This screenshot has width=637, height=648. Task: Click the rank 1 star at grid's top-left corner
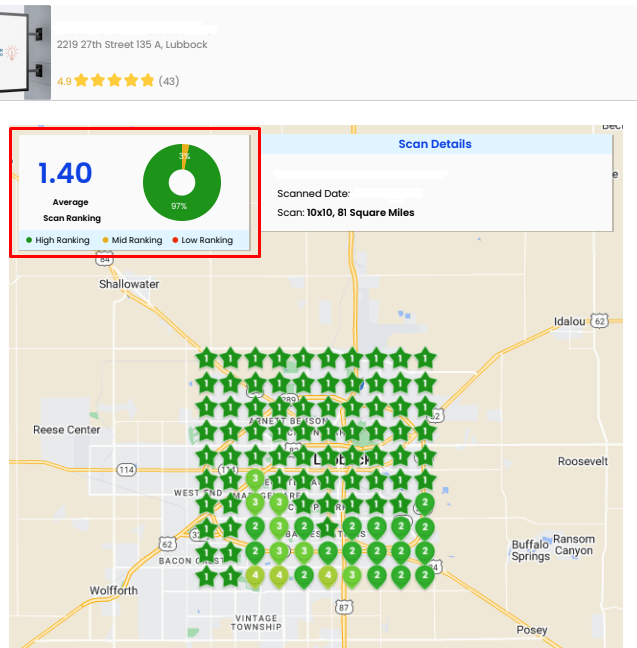[x=206, y=358]
